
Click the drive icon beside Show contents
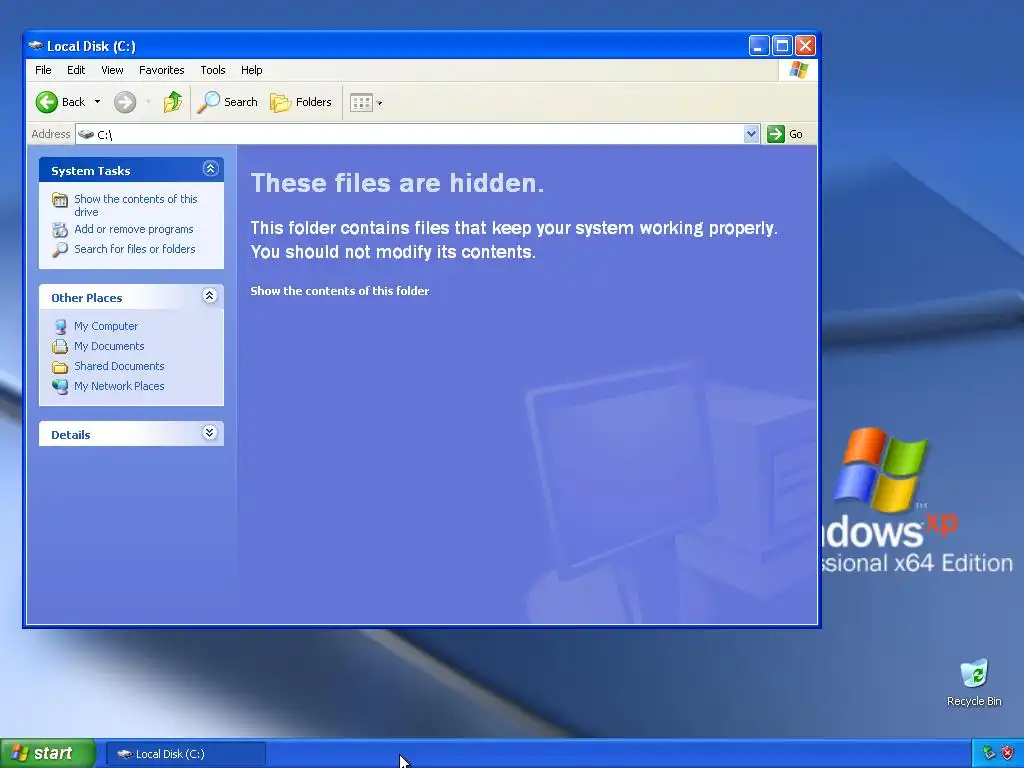60,200
